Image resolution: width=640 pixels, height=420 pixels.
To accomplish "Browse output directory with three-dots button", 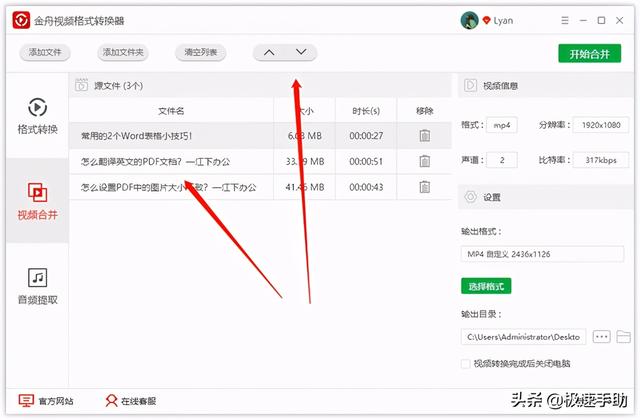I will click(x=601, y=337).
